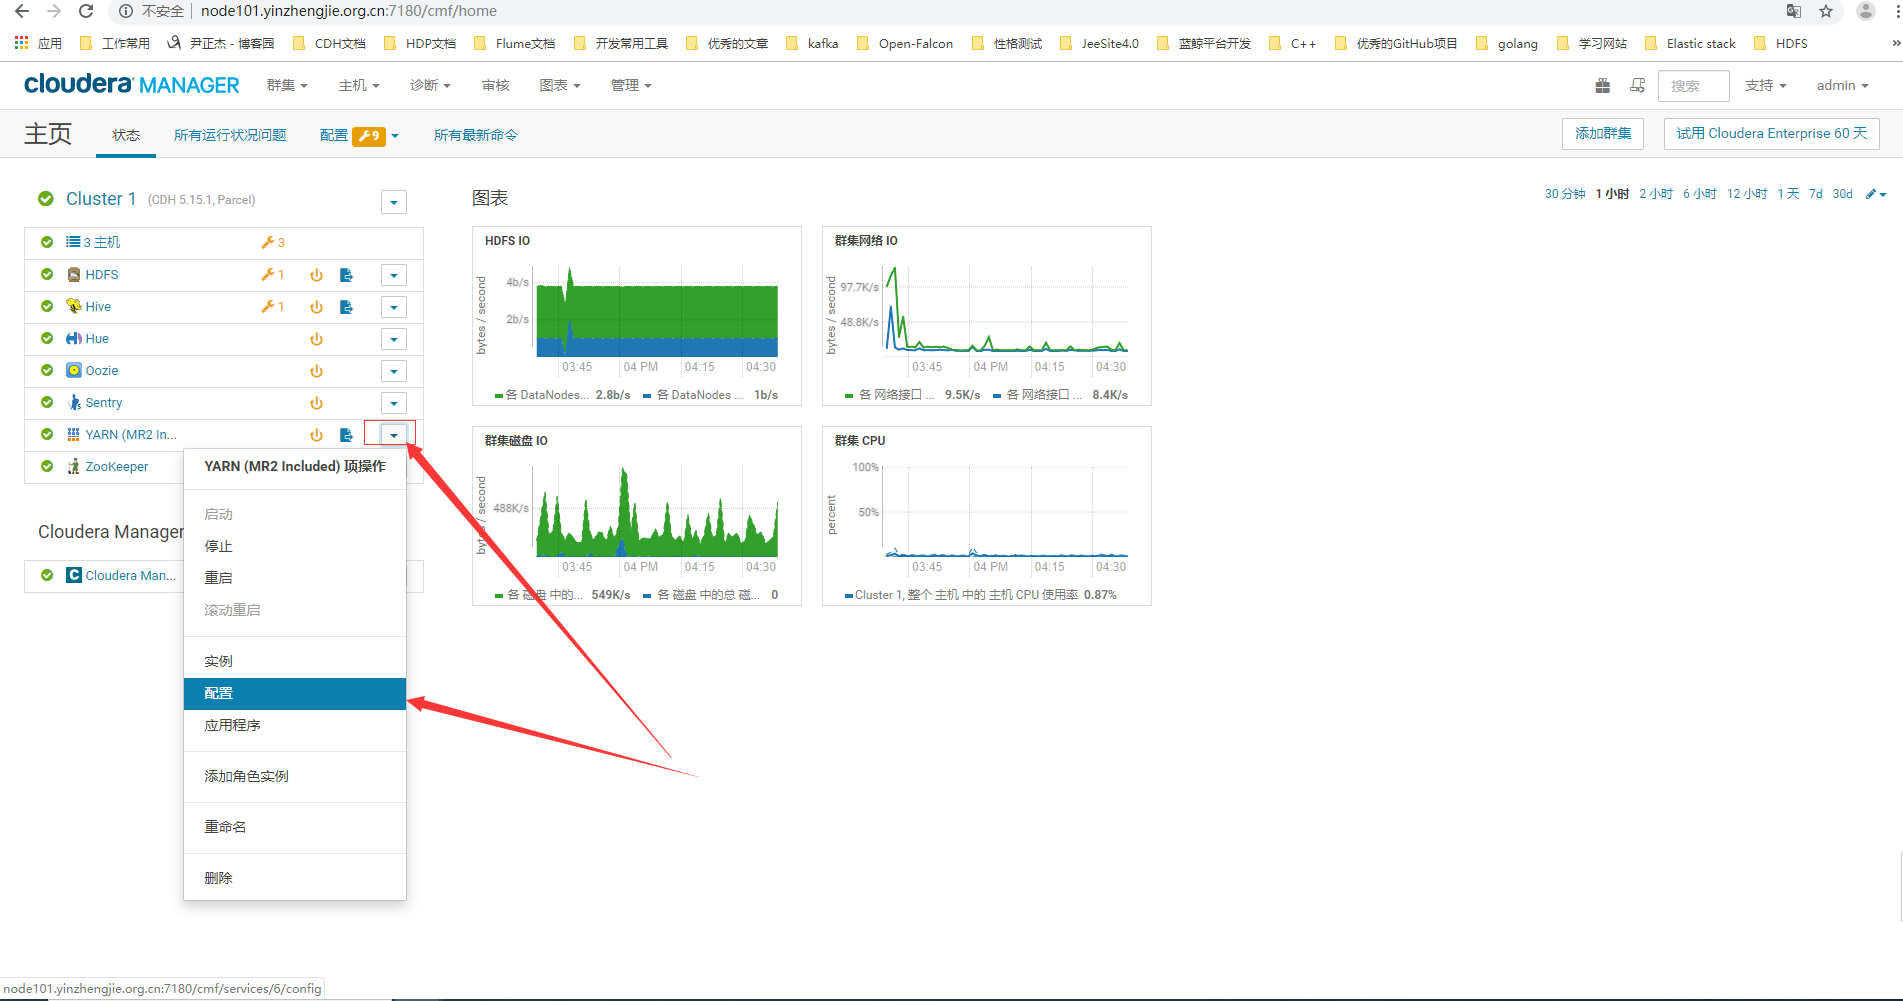Viewport: 1903px width, 1001px height.
Task: Open Oozie actions dropdown arrow
Action: click(394, 371)
